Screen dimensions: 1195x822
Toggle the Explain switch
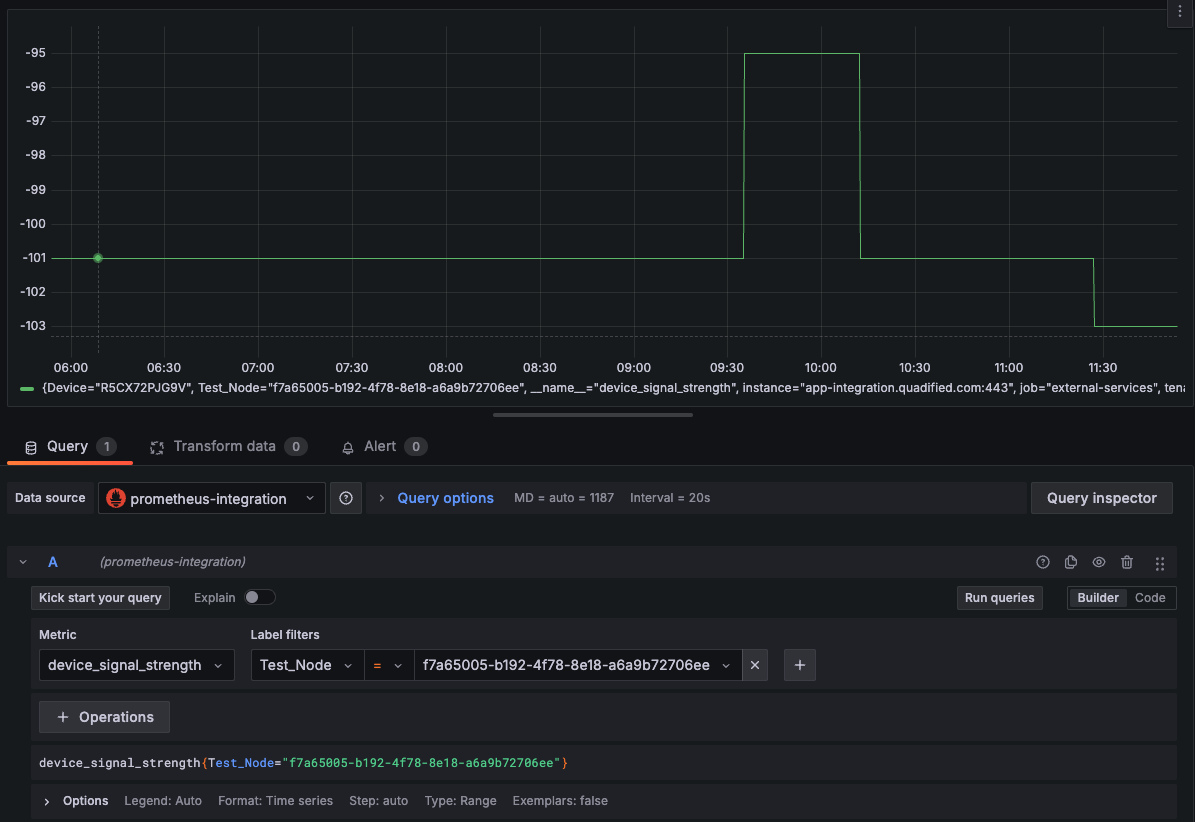click(259, 597)
